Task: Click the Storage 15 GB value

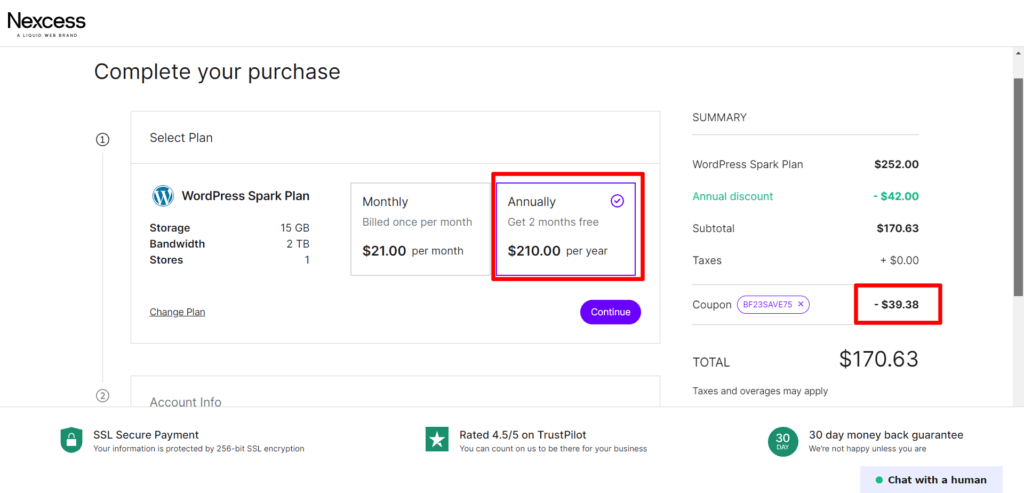Action: click(295, 228)
